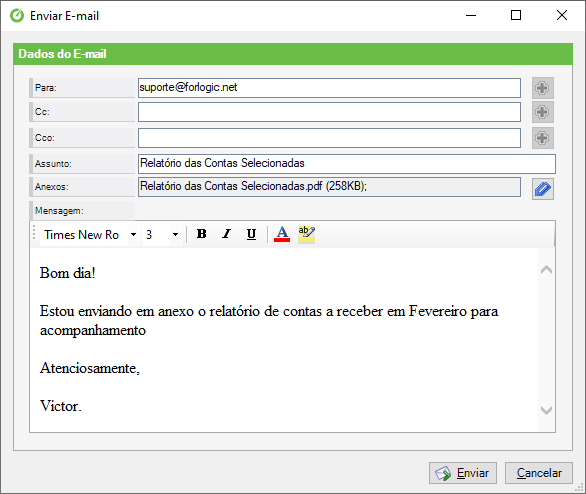Viewport: 586px width, 494px height.
Task: Click the message scrollbar down arrow
Action: click(546, 410)
